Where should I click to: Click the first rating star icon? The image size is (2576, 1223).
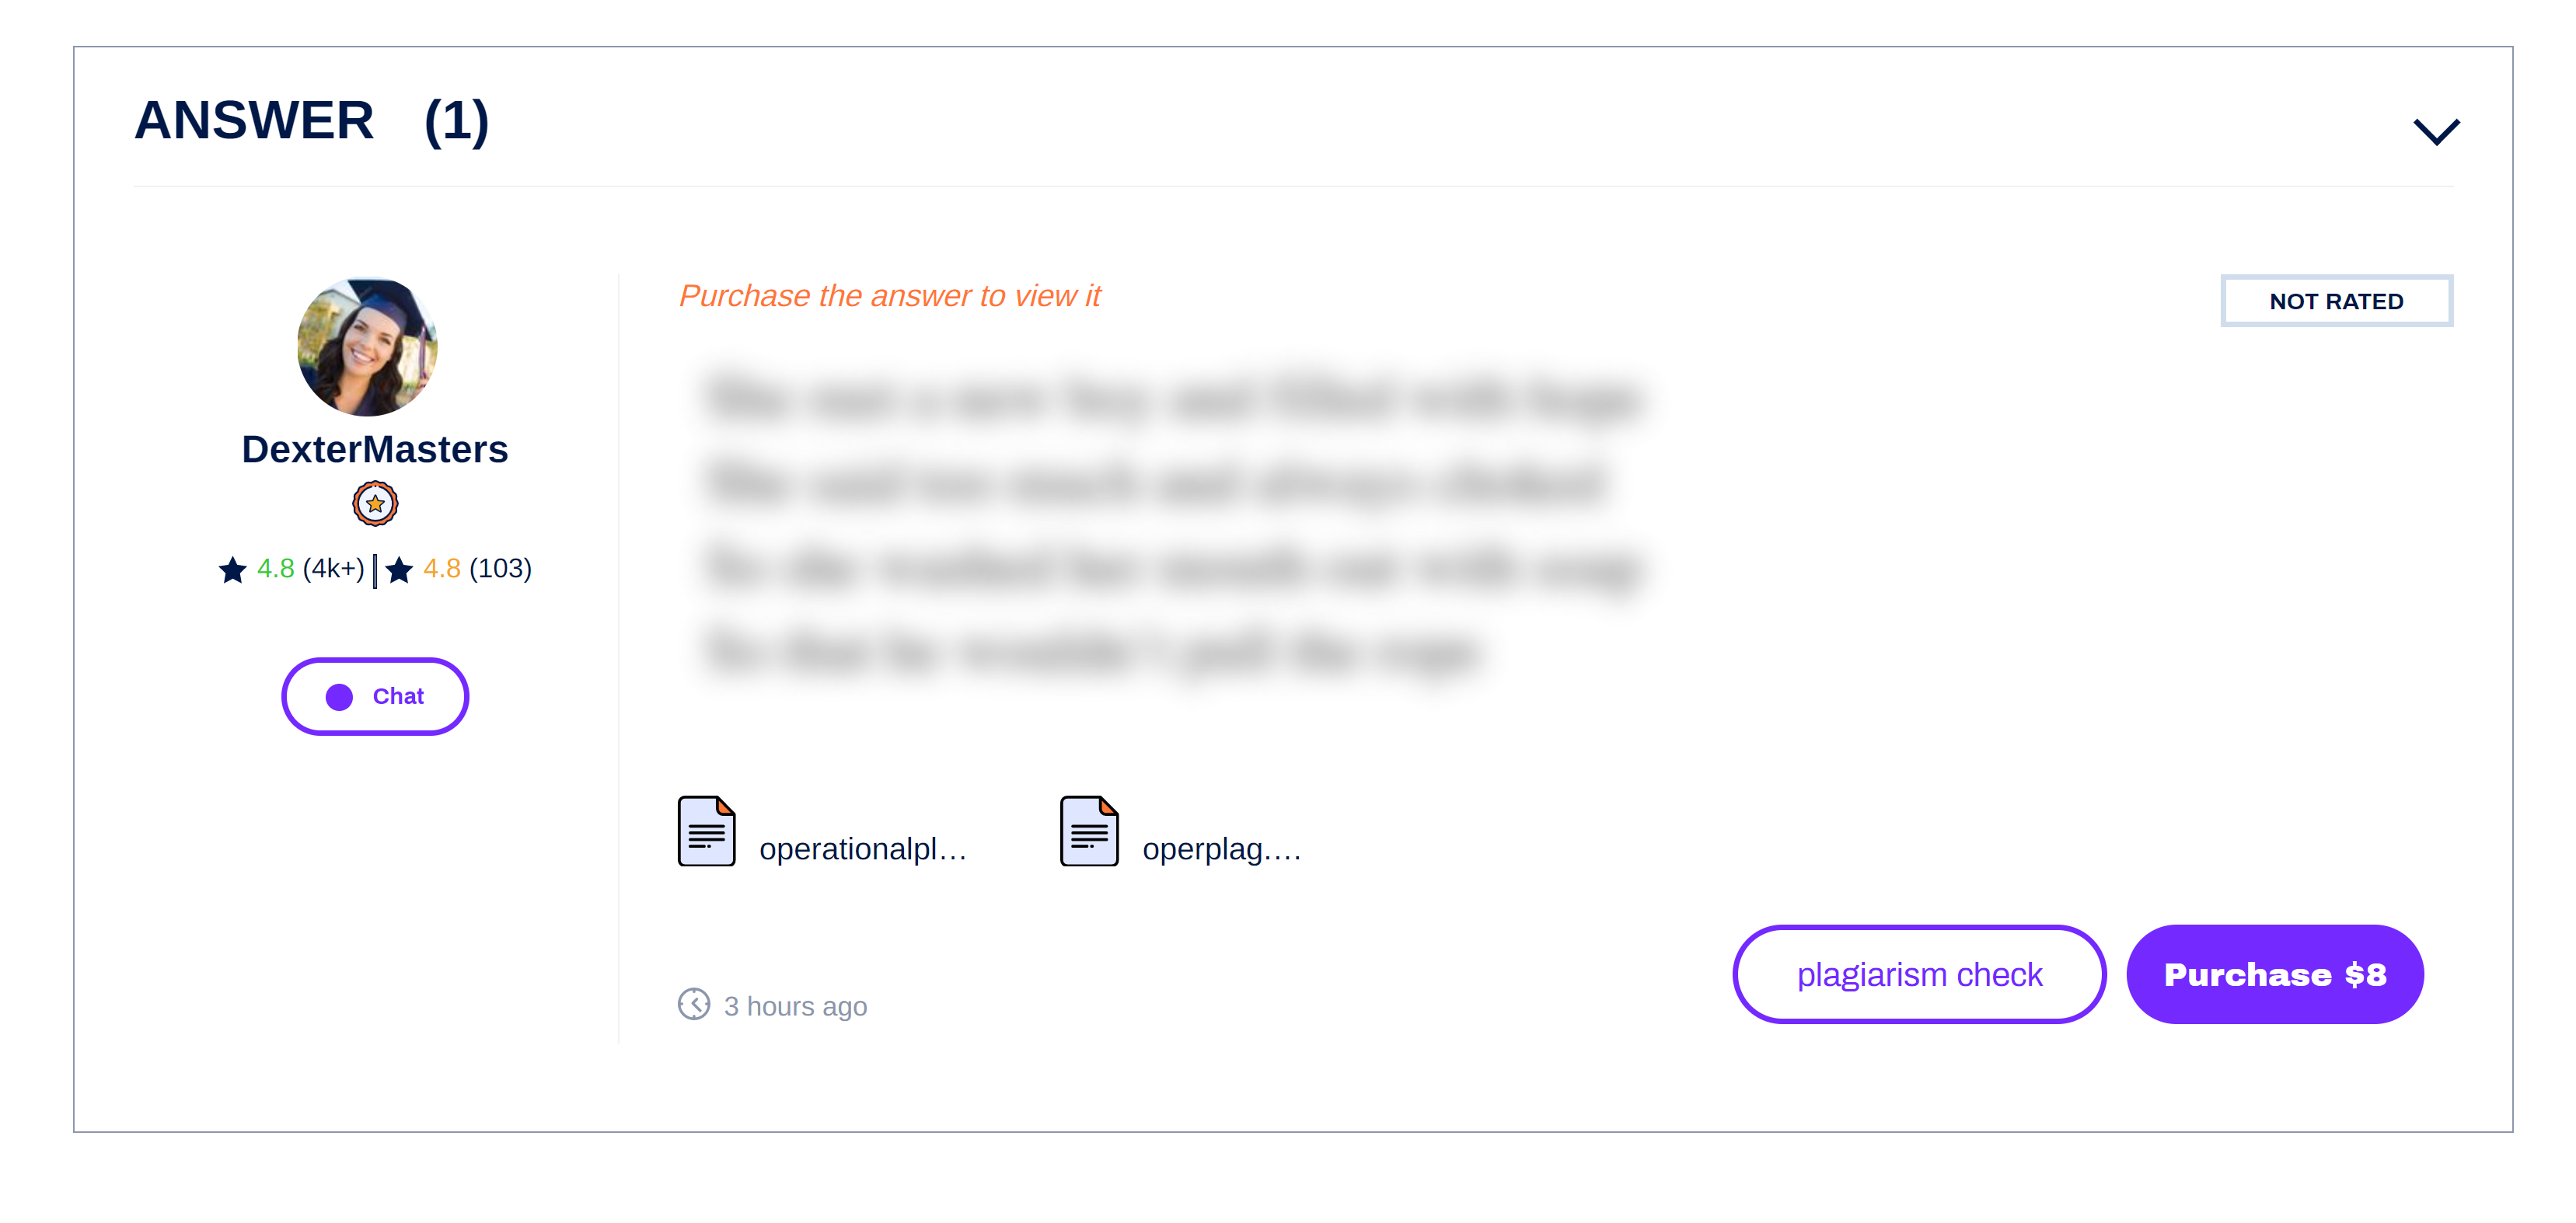tap(233, 569)
